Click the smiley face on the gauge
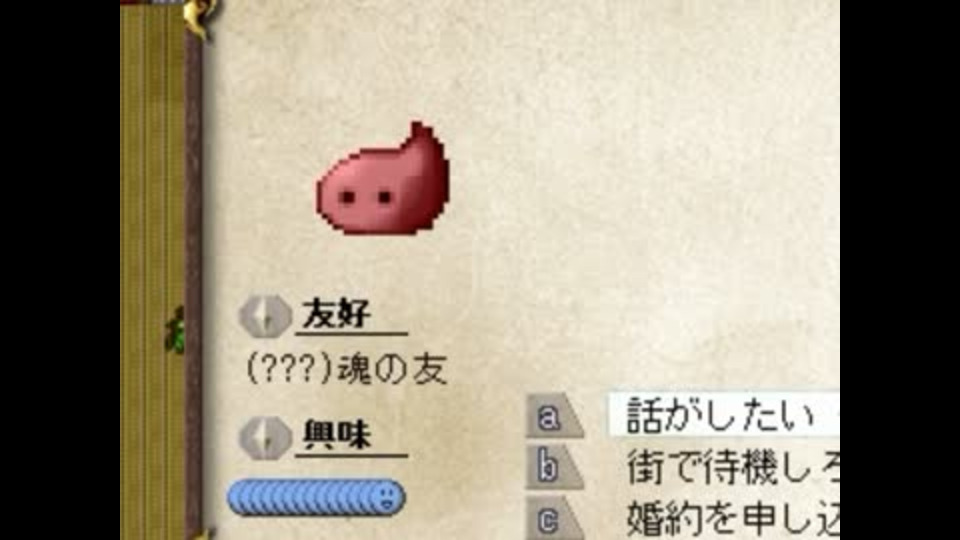The image size is (960, 540). 386,497
